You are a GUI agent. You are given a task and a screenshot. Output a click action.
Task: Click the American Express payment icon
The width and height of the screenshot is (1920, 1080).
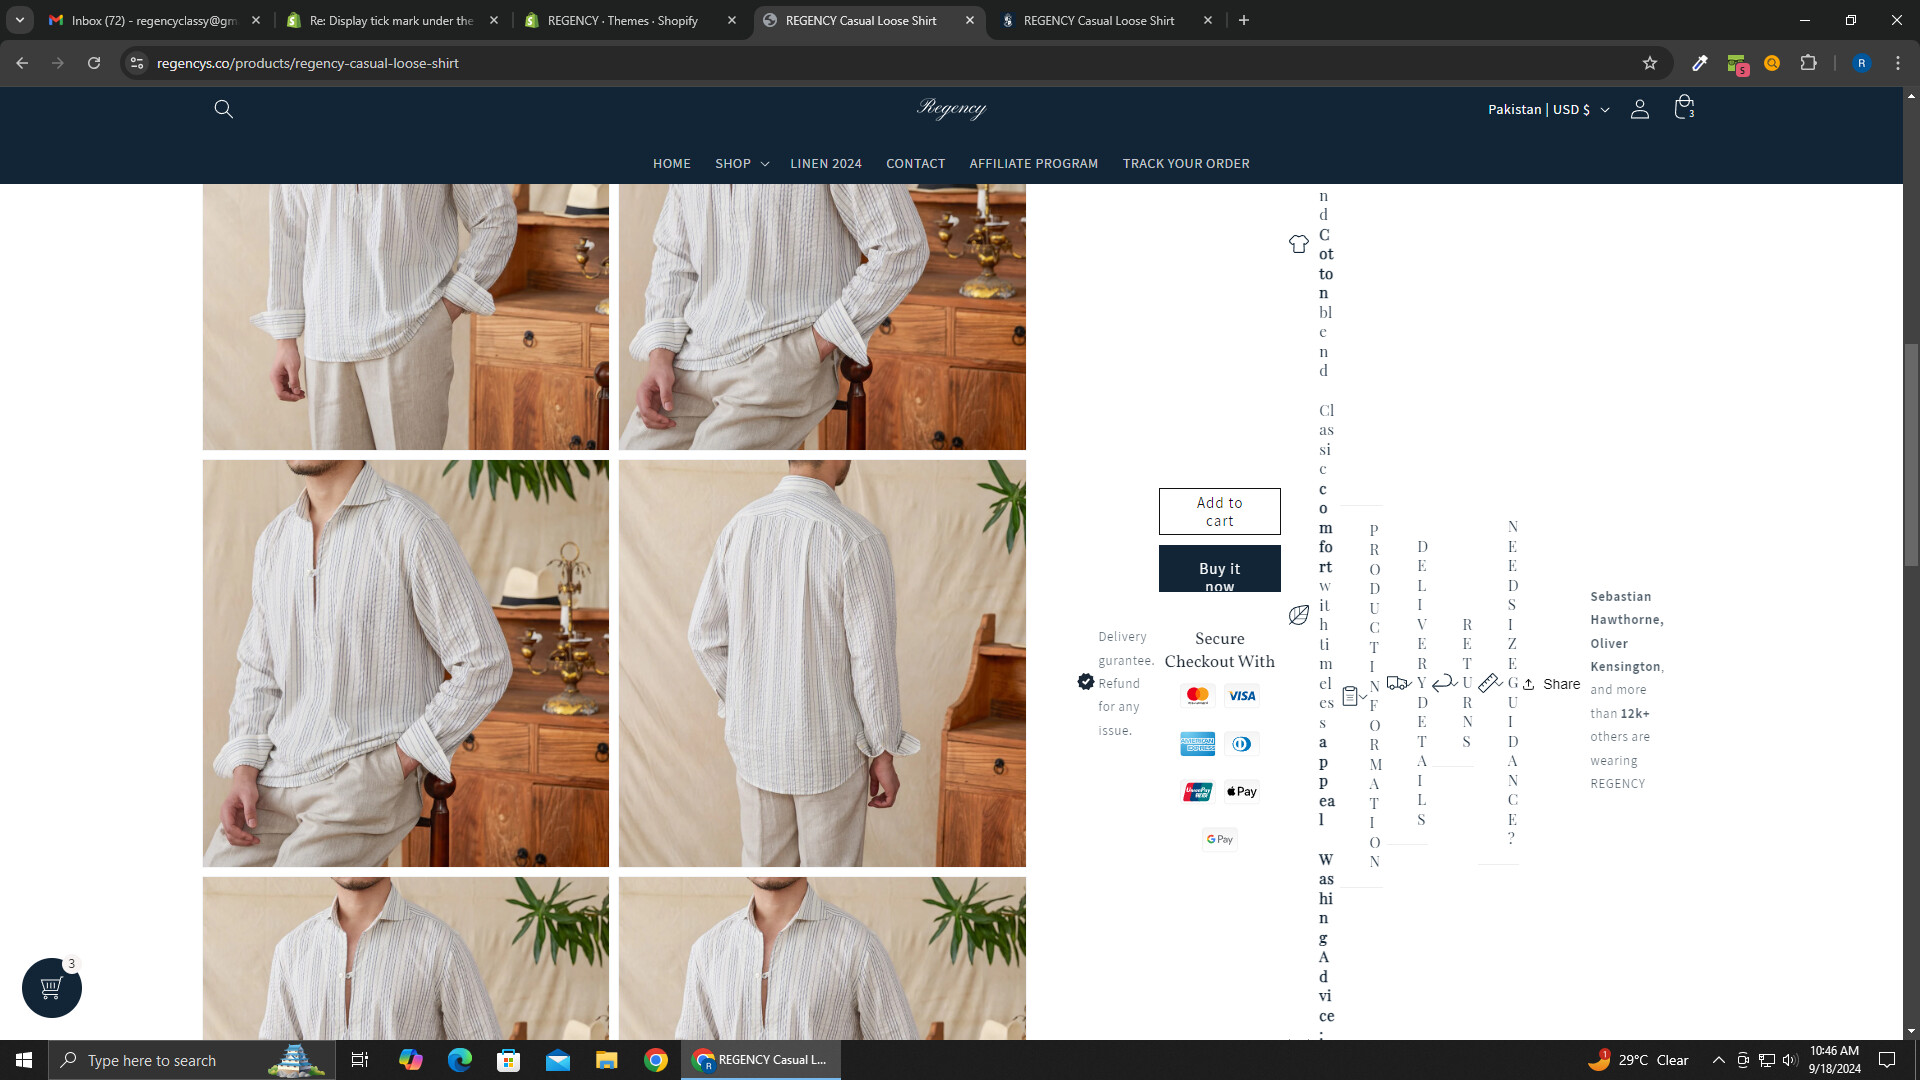1197,744
